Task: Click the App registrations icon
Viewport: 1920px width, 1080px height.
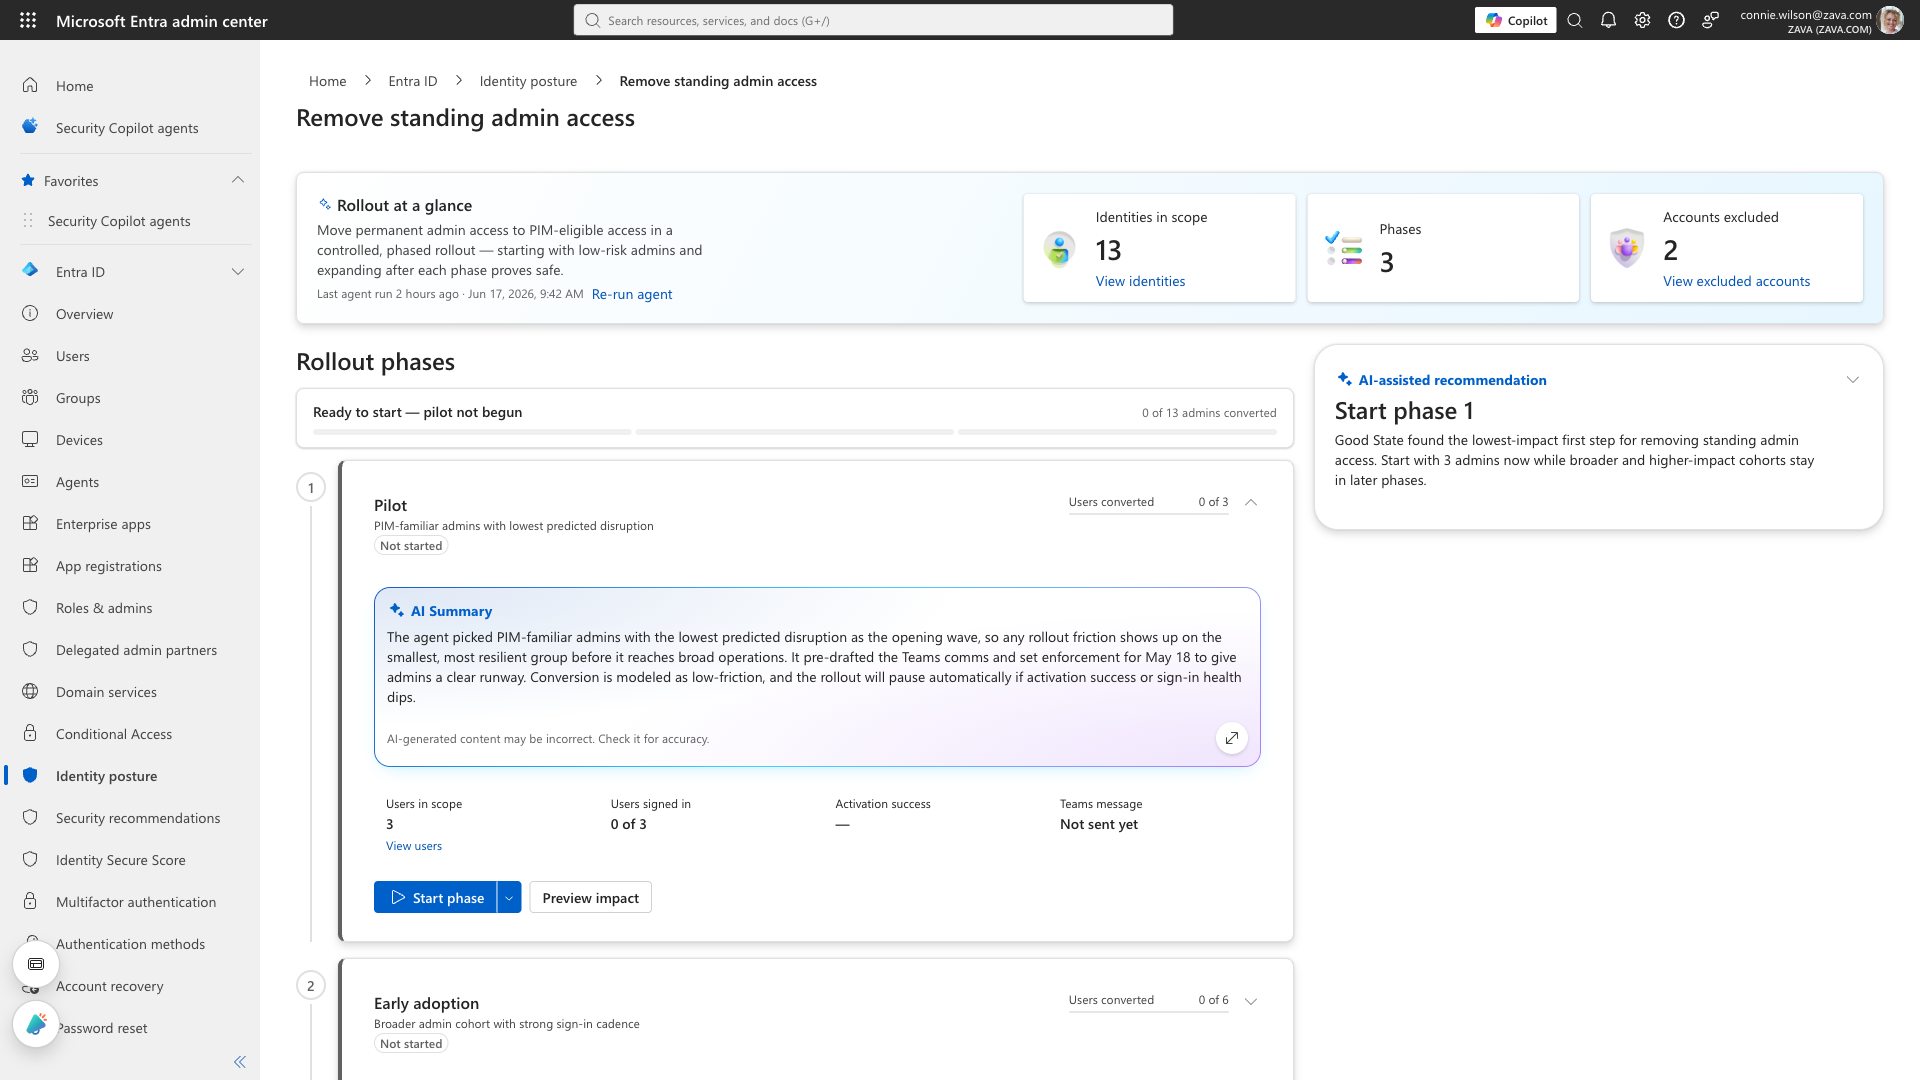Action: pyautogui.click(x=30, y=565)
